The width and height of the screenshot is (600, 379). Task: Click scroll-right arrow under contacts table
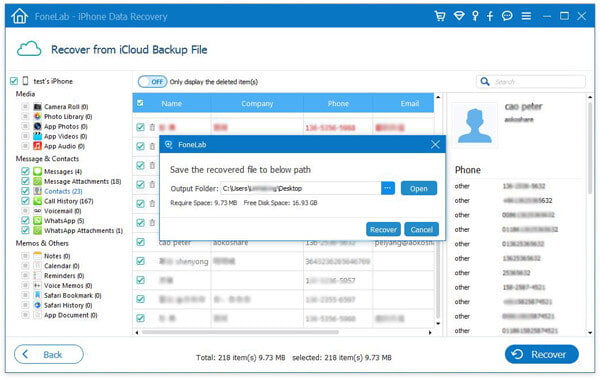click(430, 332)
